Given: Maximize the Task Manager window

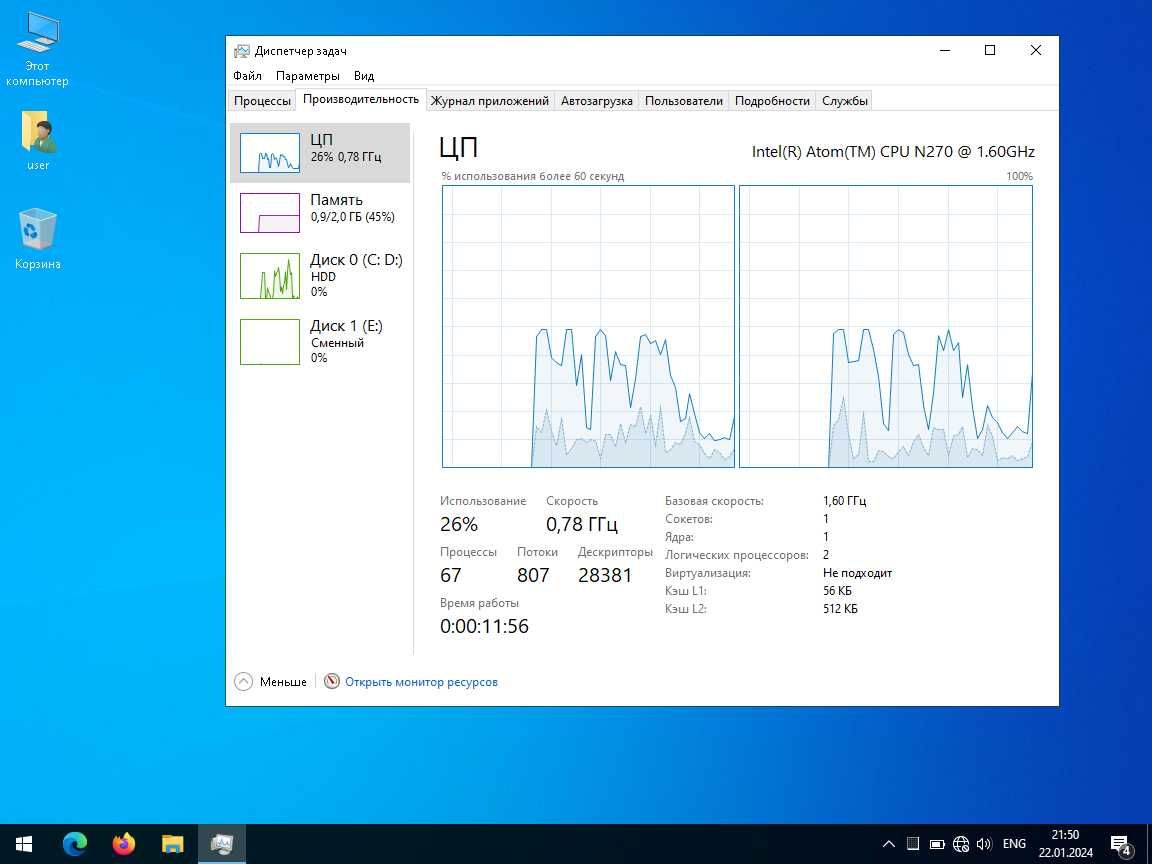Looking at the screenshot, I should 990,50.
